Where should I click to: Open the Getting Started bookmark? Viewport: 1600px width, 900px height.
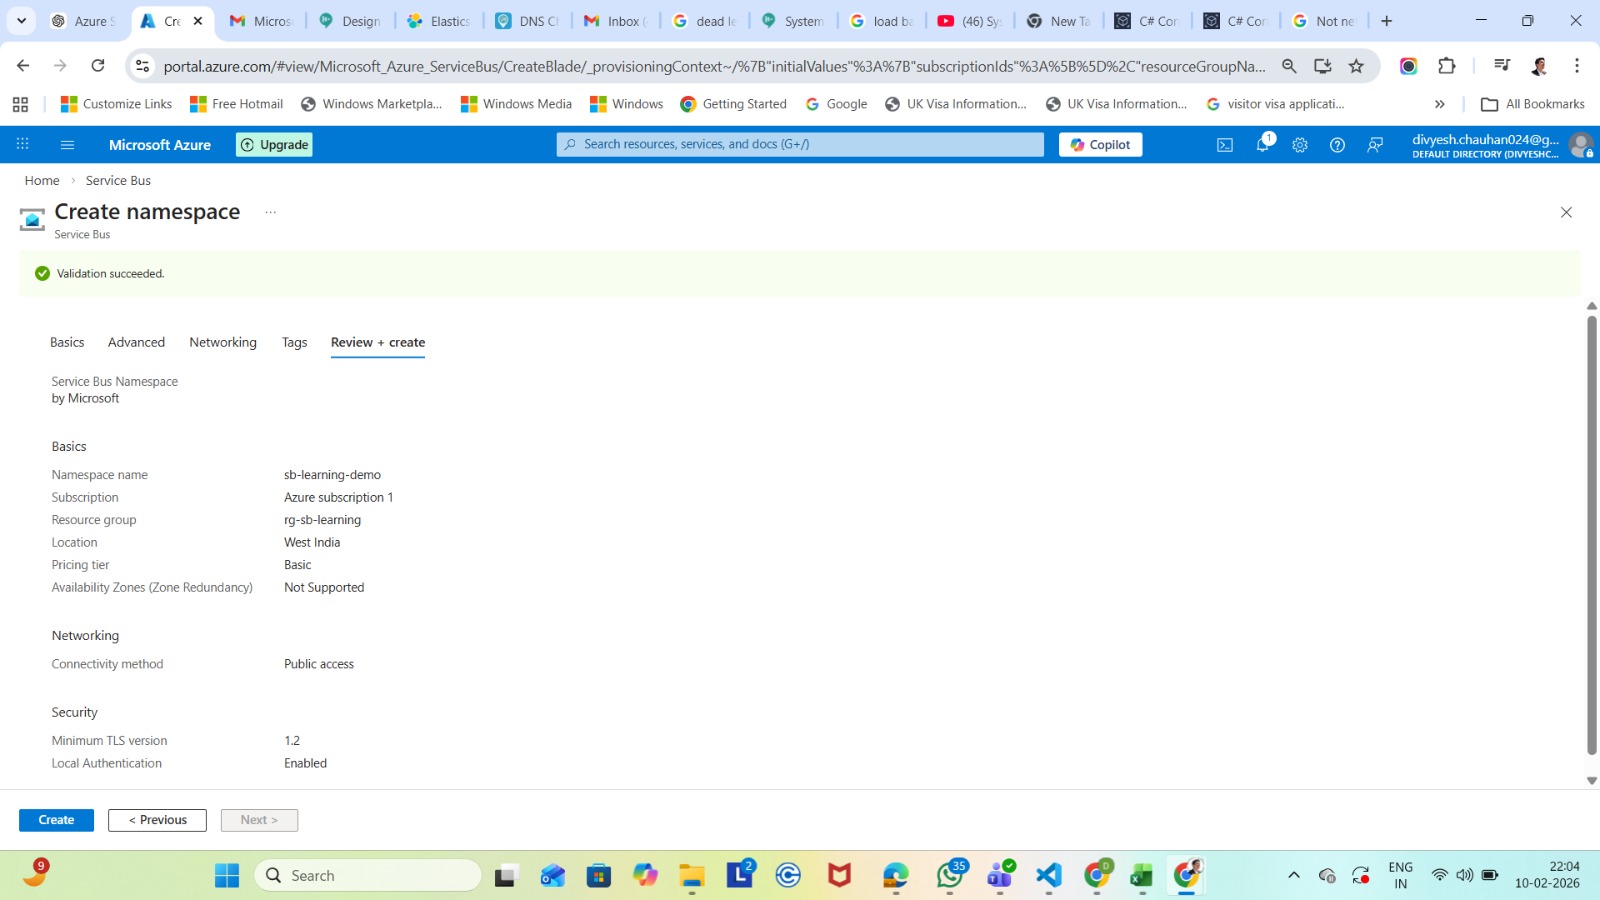coord(733,104)
